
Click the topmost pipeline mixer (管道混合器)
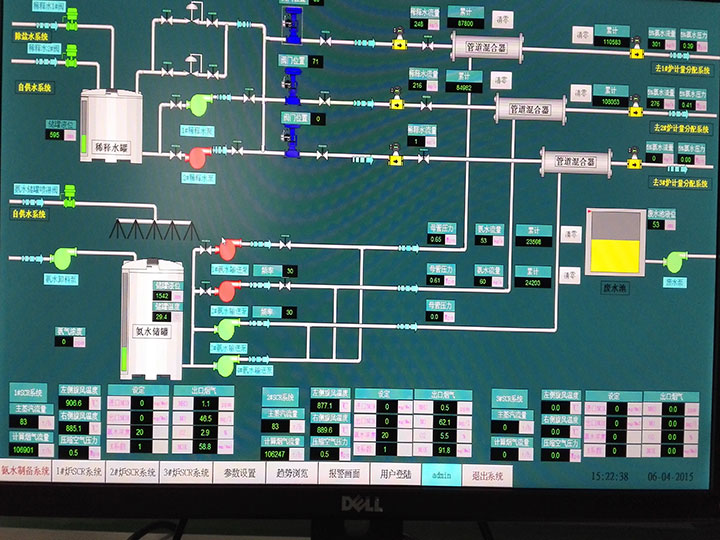point(479,46)
